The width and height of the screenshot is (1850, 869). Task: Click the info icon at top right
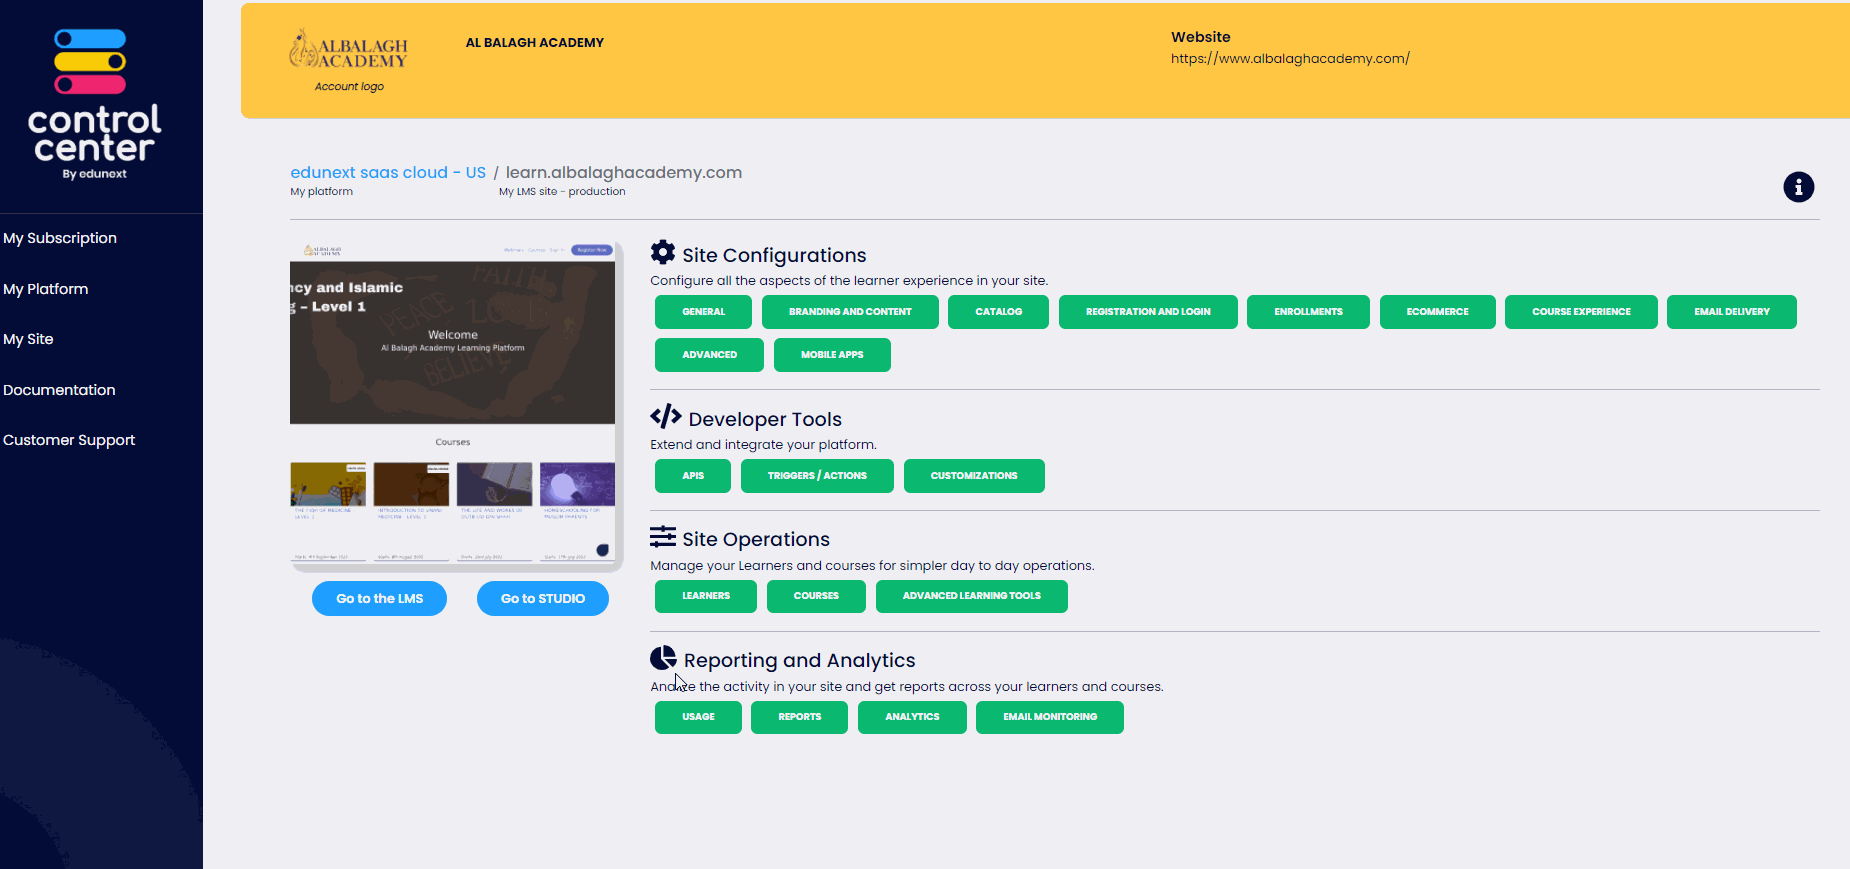(1798, 187)
